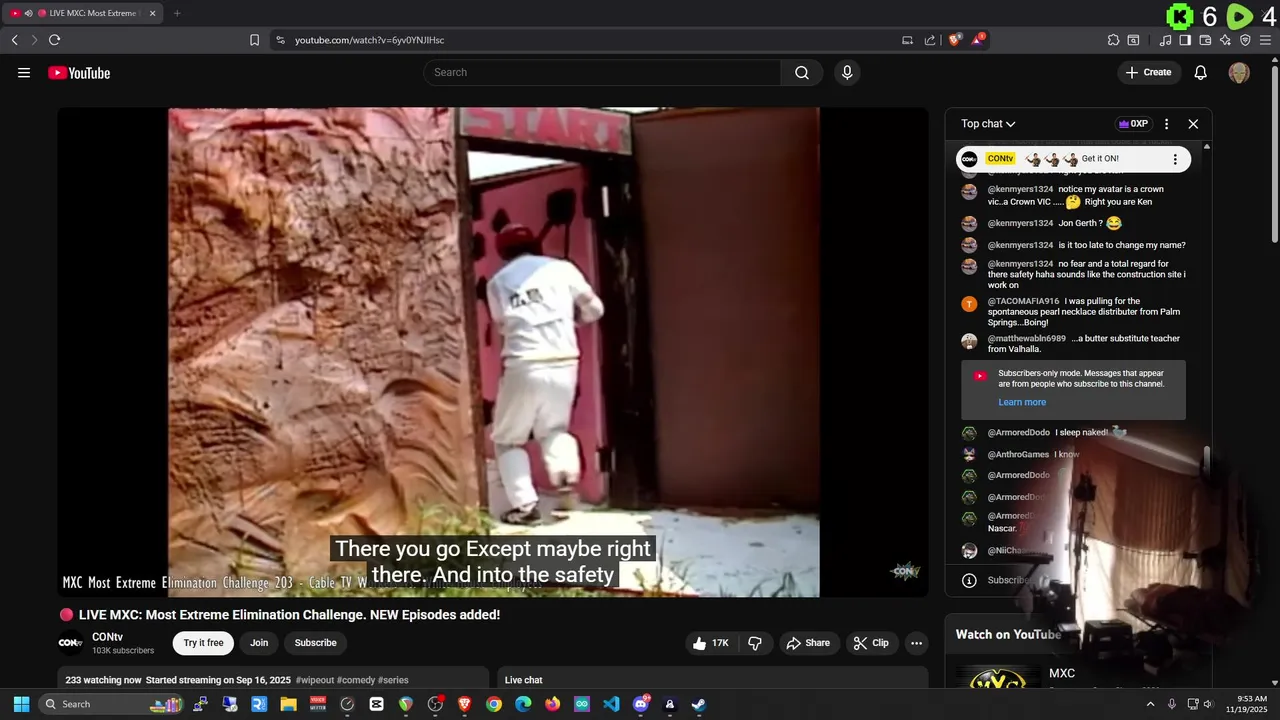The height and width of the screenshot is (720, 1280).
Task: Click the #comedy hashtag
Action: coord(356,680)
